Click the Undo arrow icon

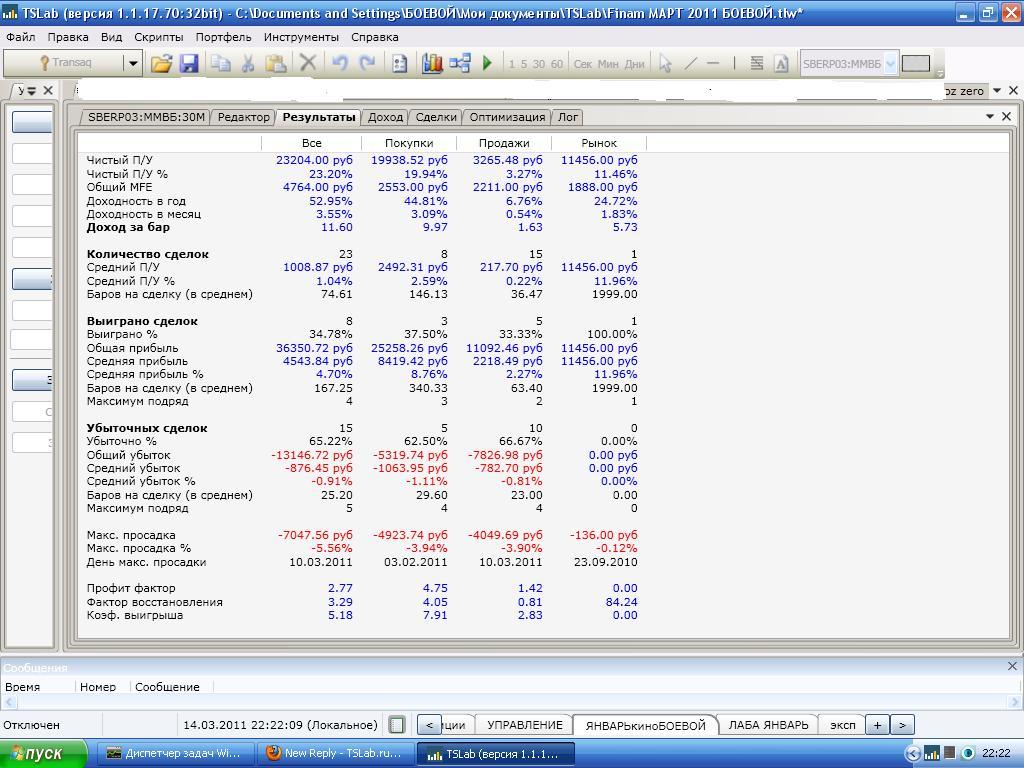[x=339, y=63]
